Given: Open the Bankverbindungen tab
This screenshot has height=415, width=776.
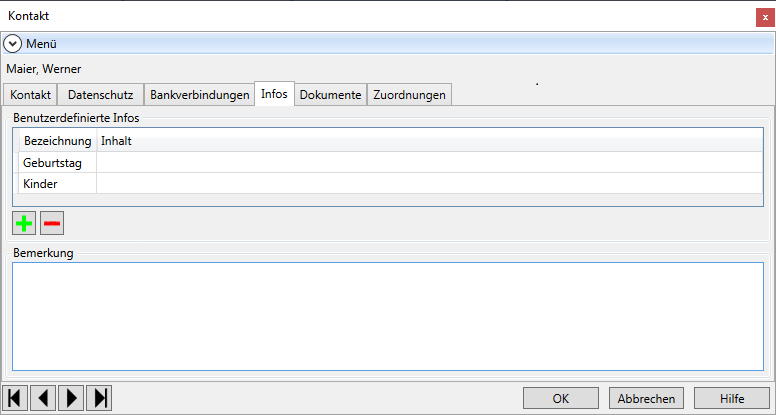Looking at the screenshot, I should pos(199,94).
